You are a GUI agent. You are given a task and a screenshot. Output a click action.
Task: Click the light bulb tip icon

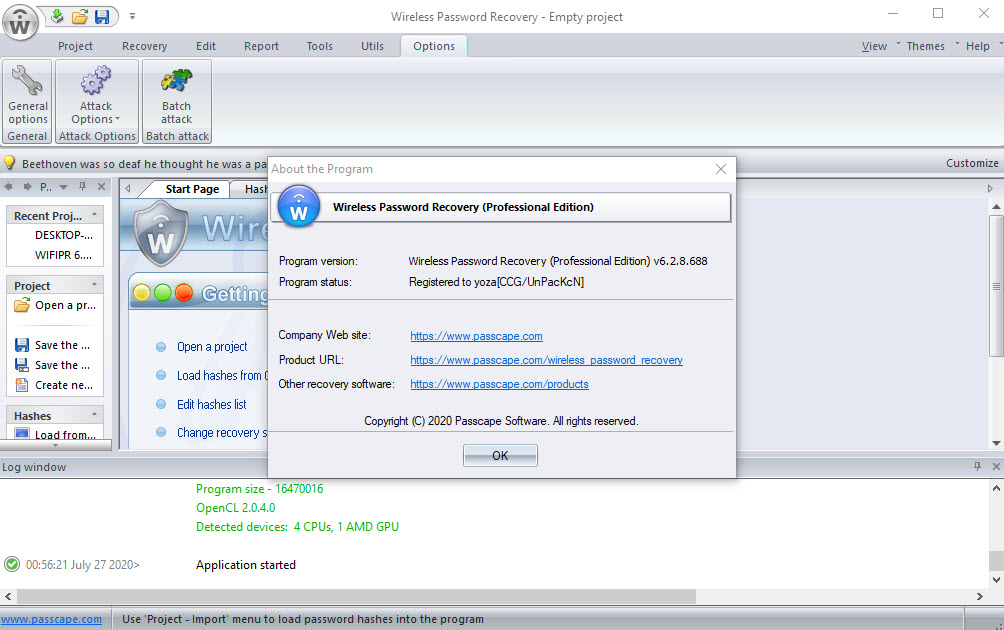[10, 163]
